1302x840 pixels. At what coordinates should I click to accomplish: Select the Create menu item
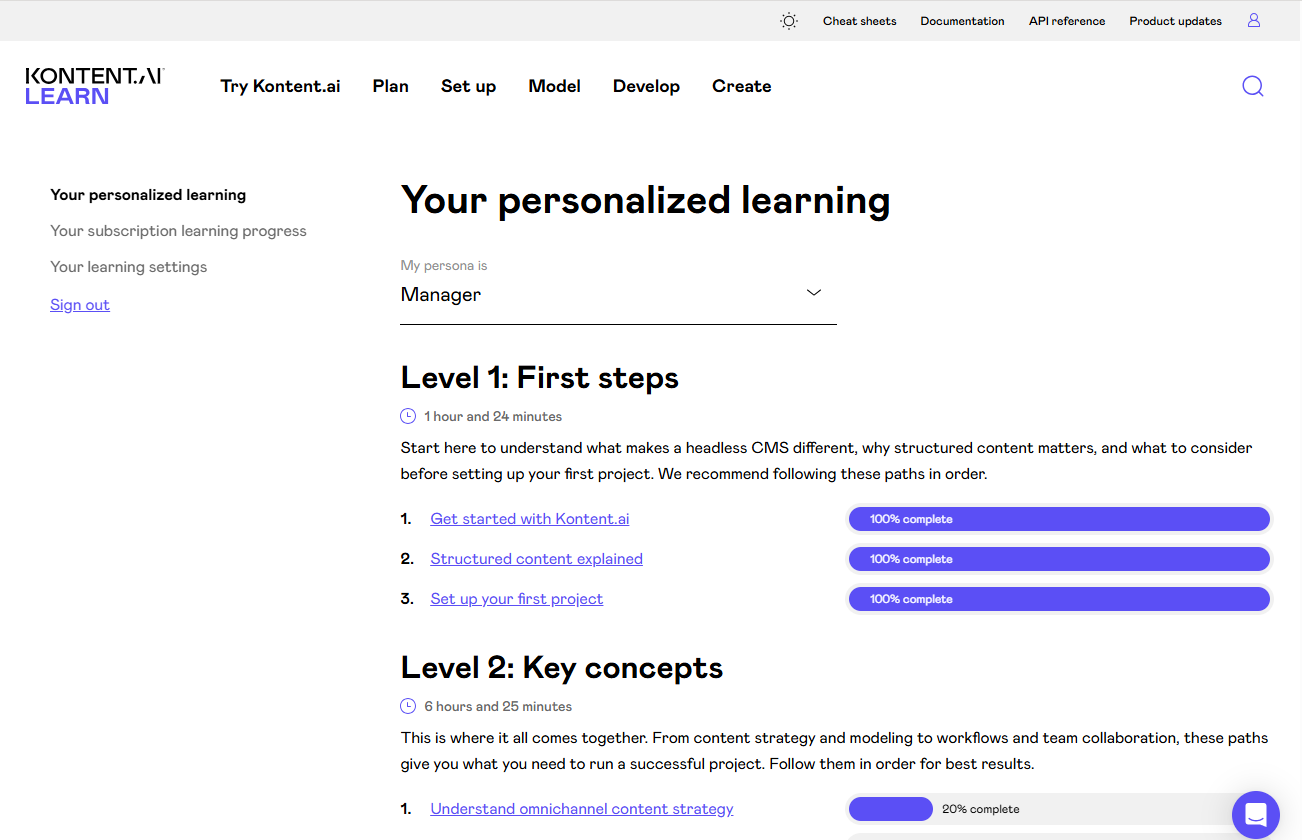point(741,86)
